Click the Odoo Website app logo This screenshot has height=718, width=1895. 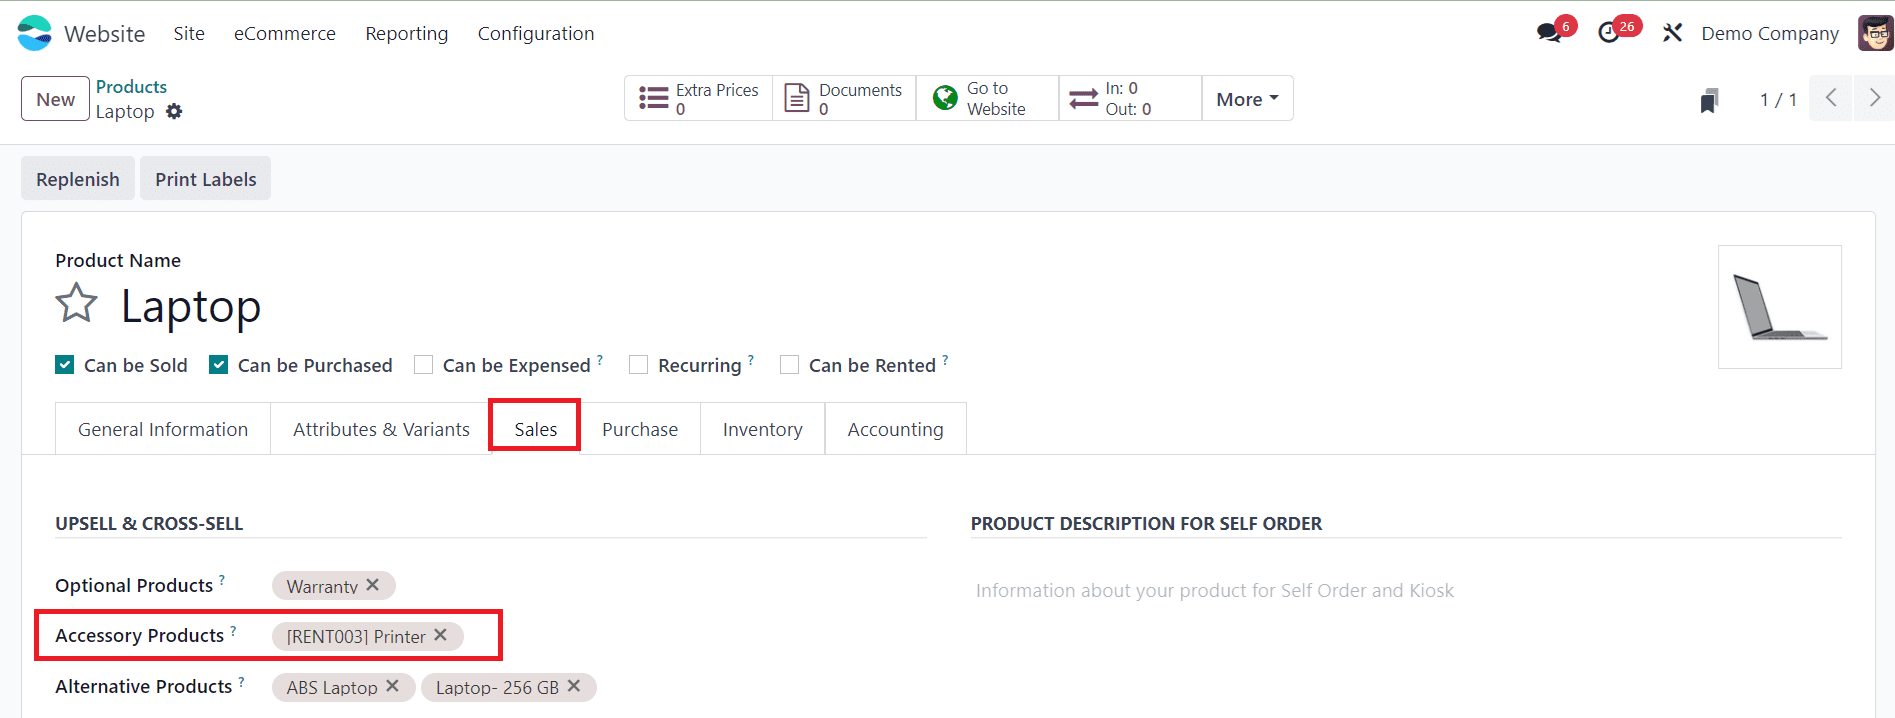(x=34, y=33)
